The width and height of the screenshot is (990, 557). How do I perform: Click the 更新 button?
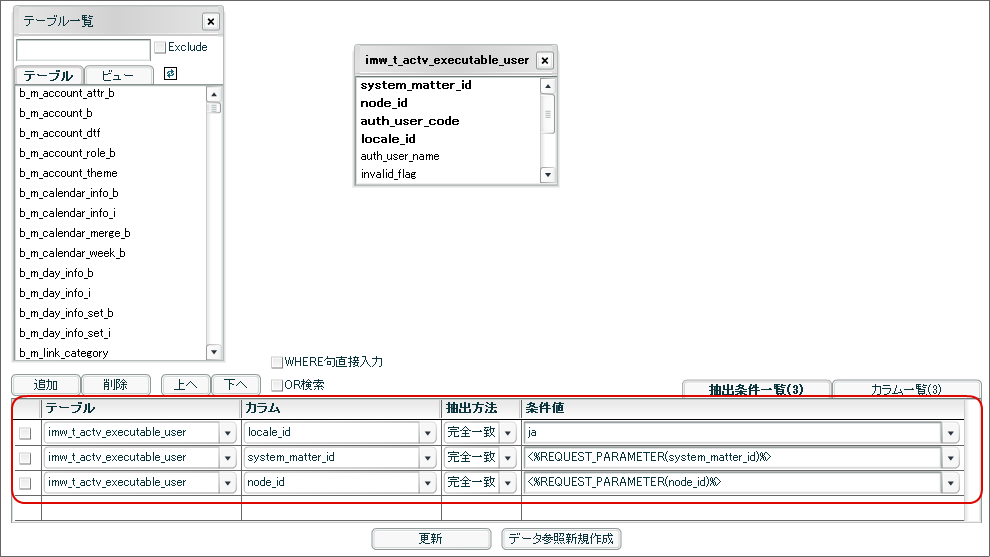pos(431,539)
